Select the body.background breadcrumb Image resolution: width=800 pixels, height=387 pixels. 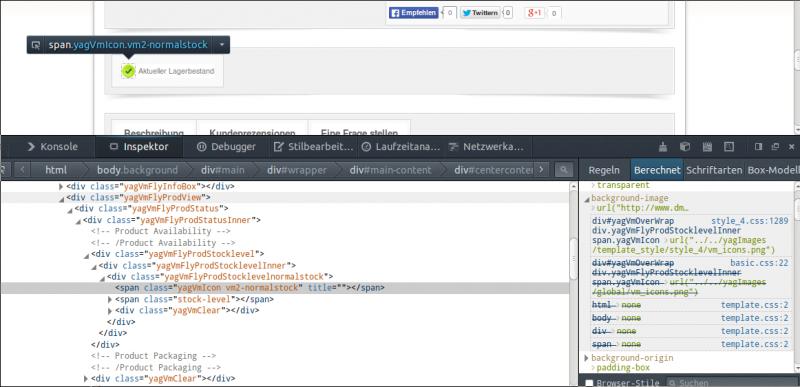pos(137,170)
